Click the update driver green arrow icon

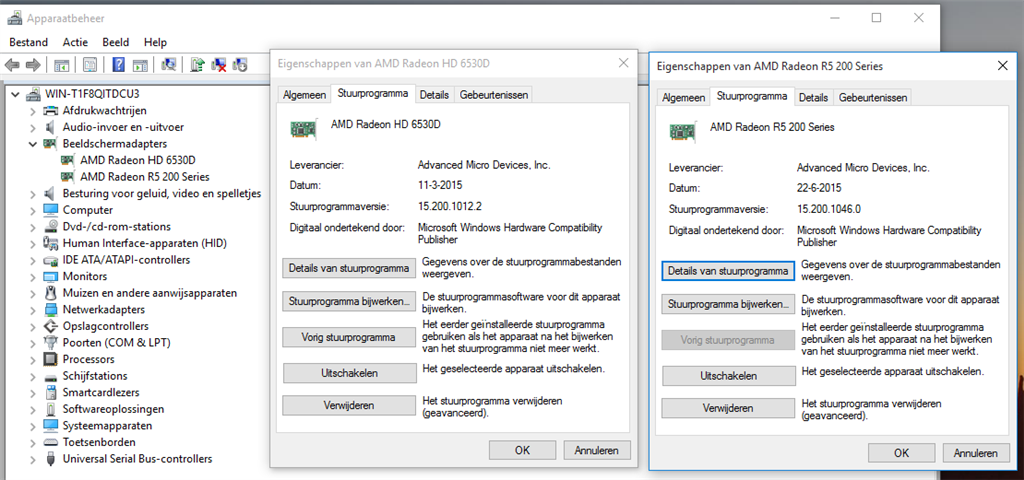tap(197, 65)
